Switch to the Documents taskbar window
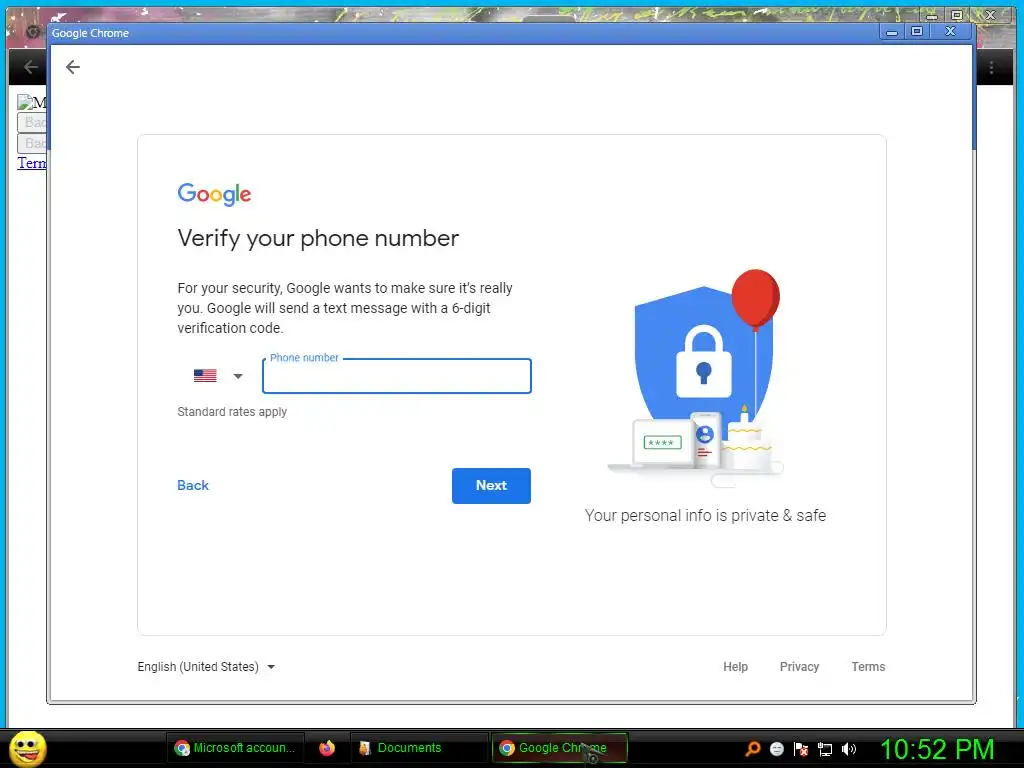Image resolution: width=1024 pixels, height=768 pixels. [x=418, y=748]
